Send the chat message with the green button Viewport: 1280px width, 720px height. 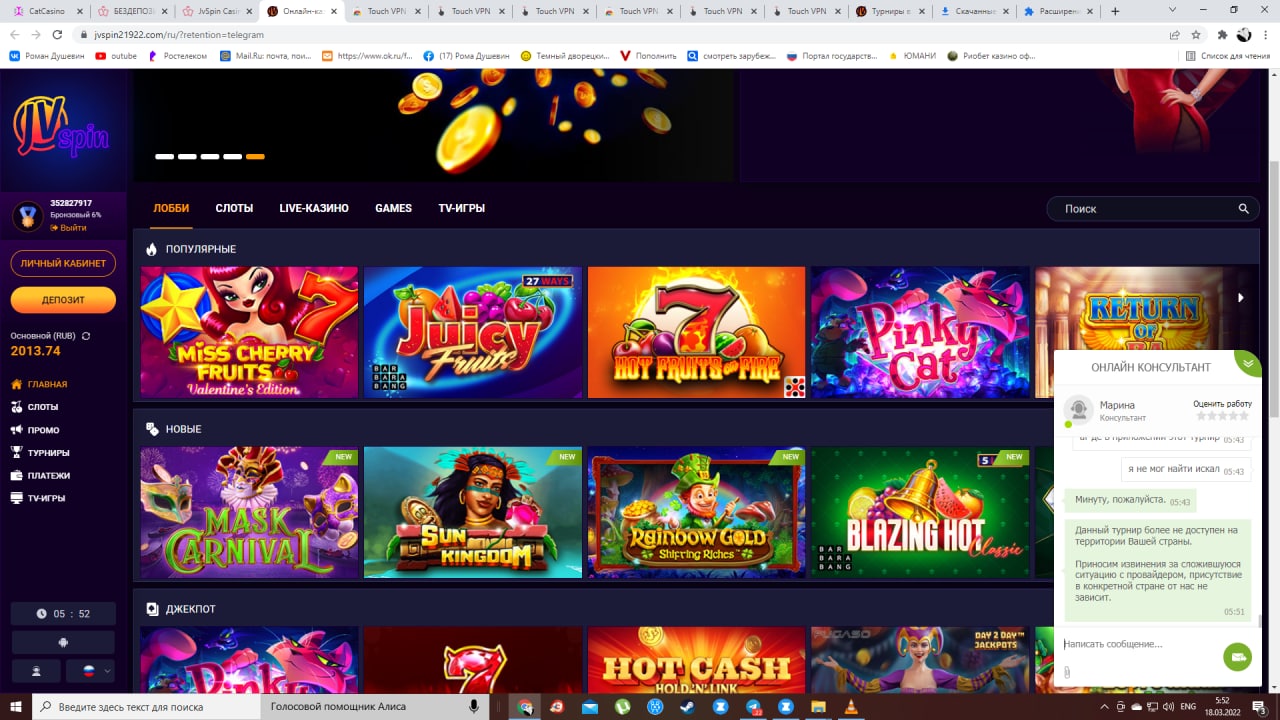1237,657
